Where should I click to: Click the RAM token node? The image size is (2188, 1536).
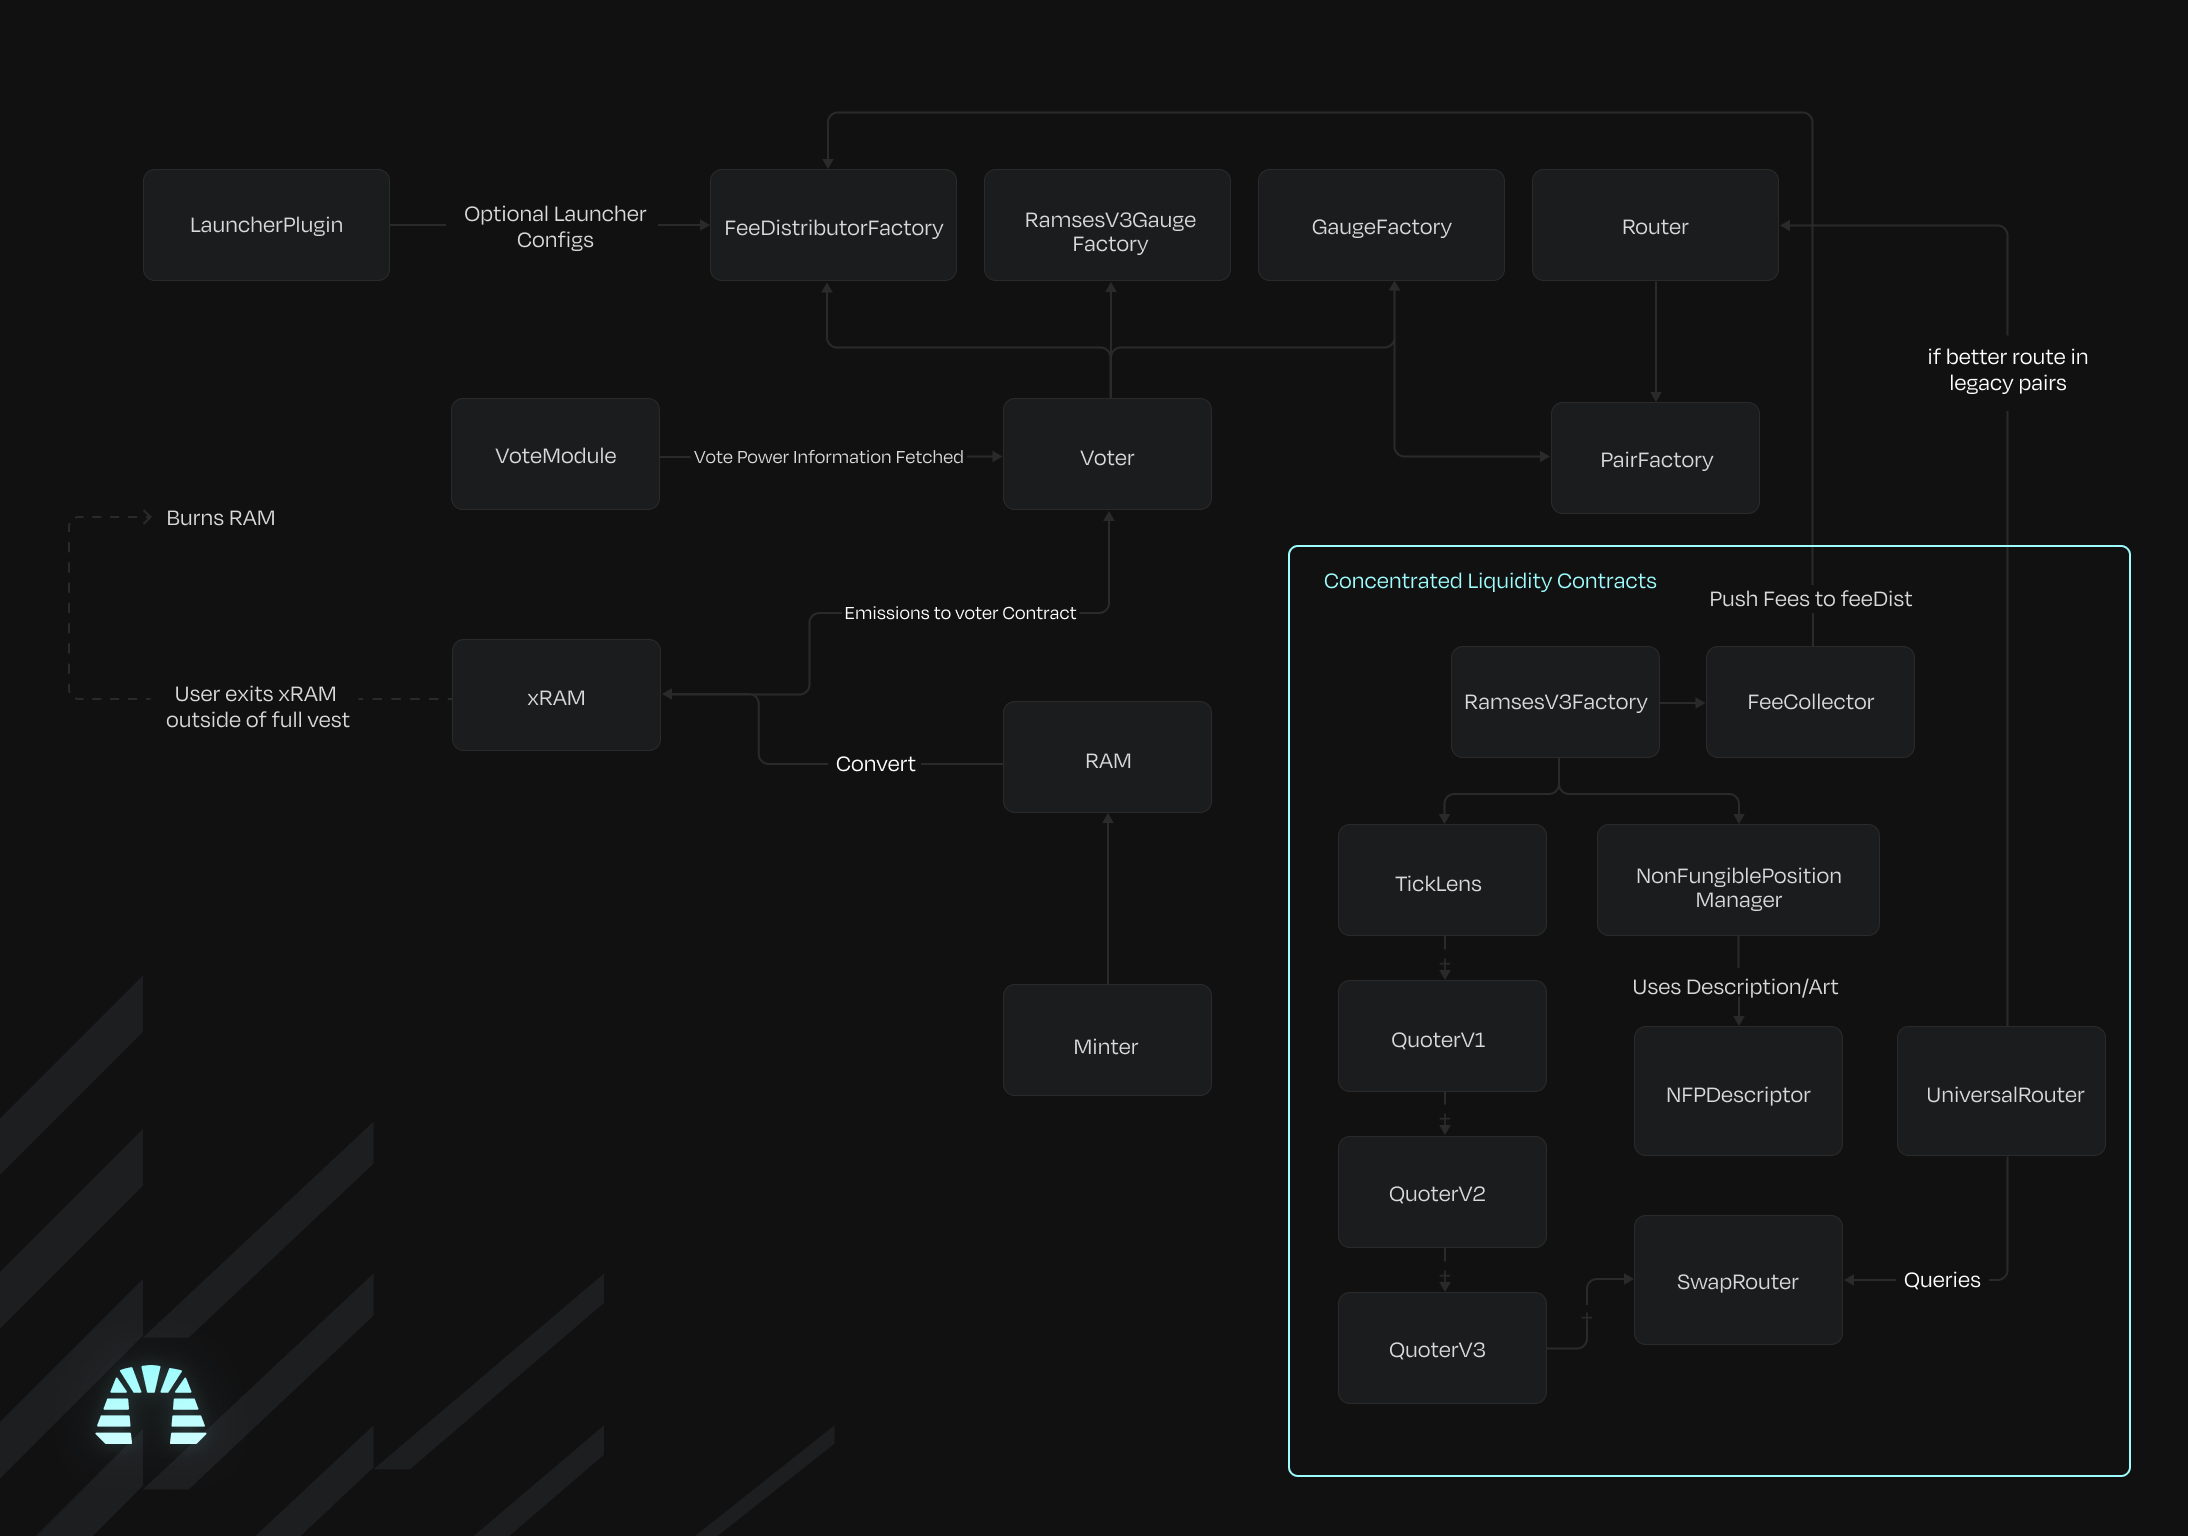[x=1107, y=758]
